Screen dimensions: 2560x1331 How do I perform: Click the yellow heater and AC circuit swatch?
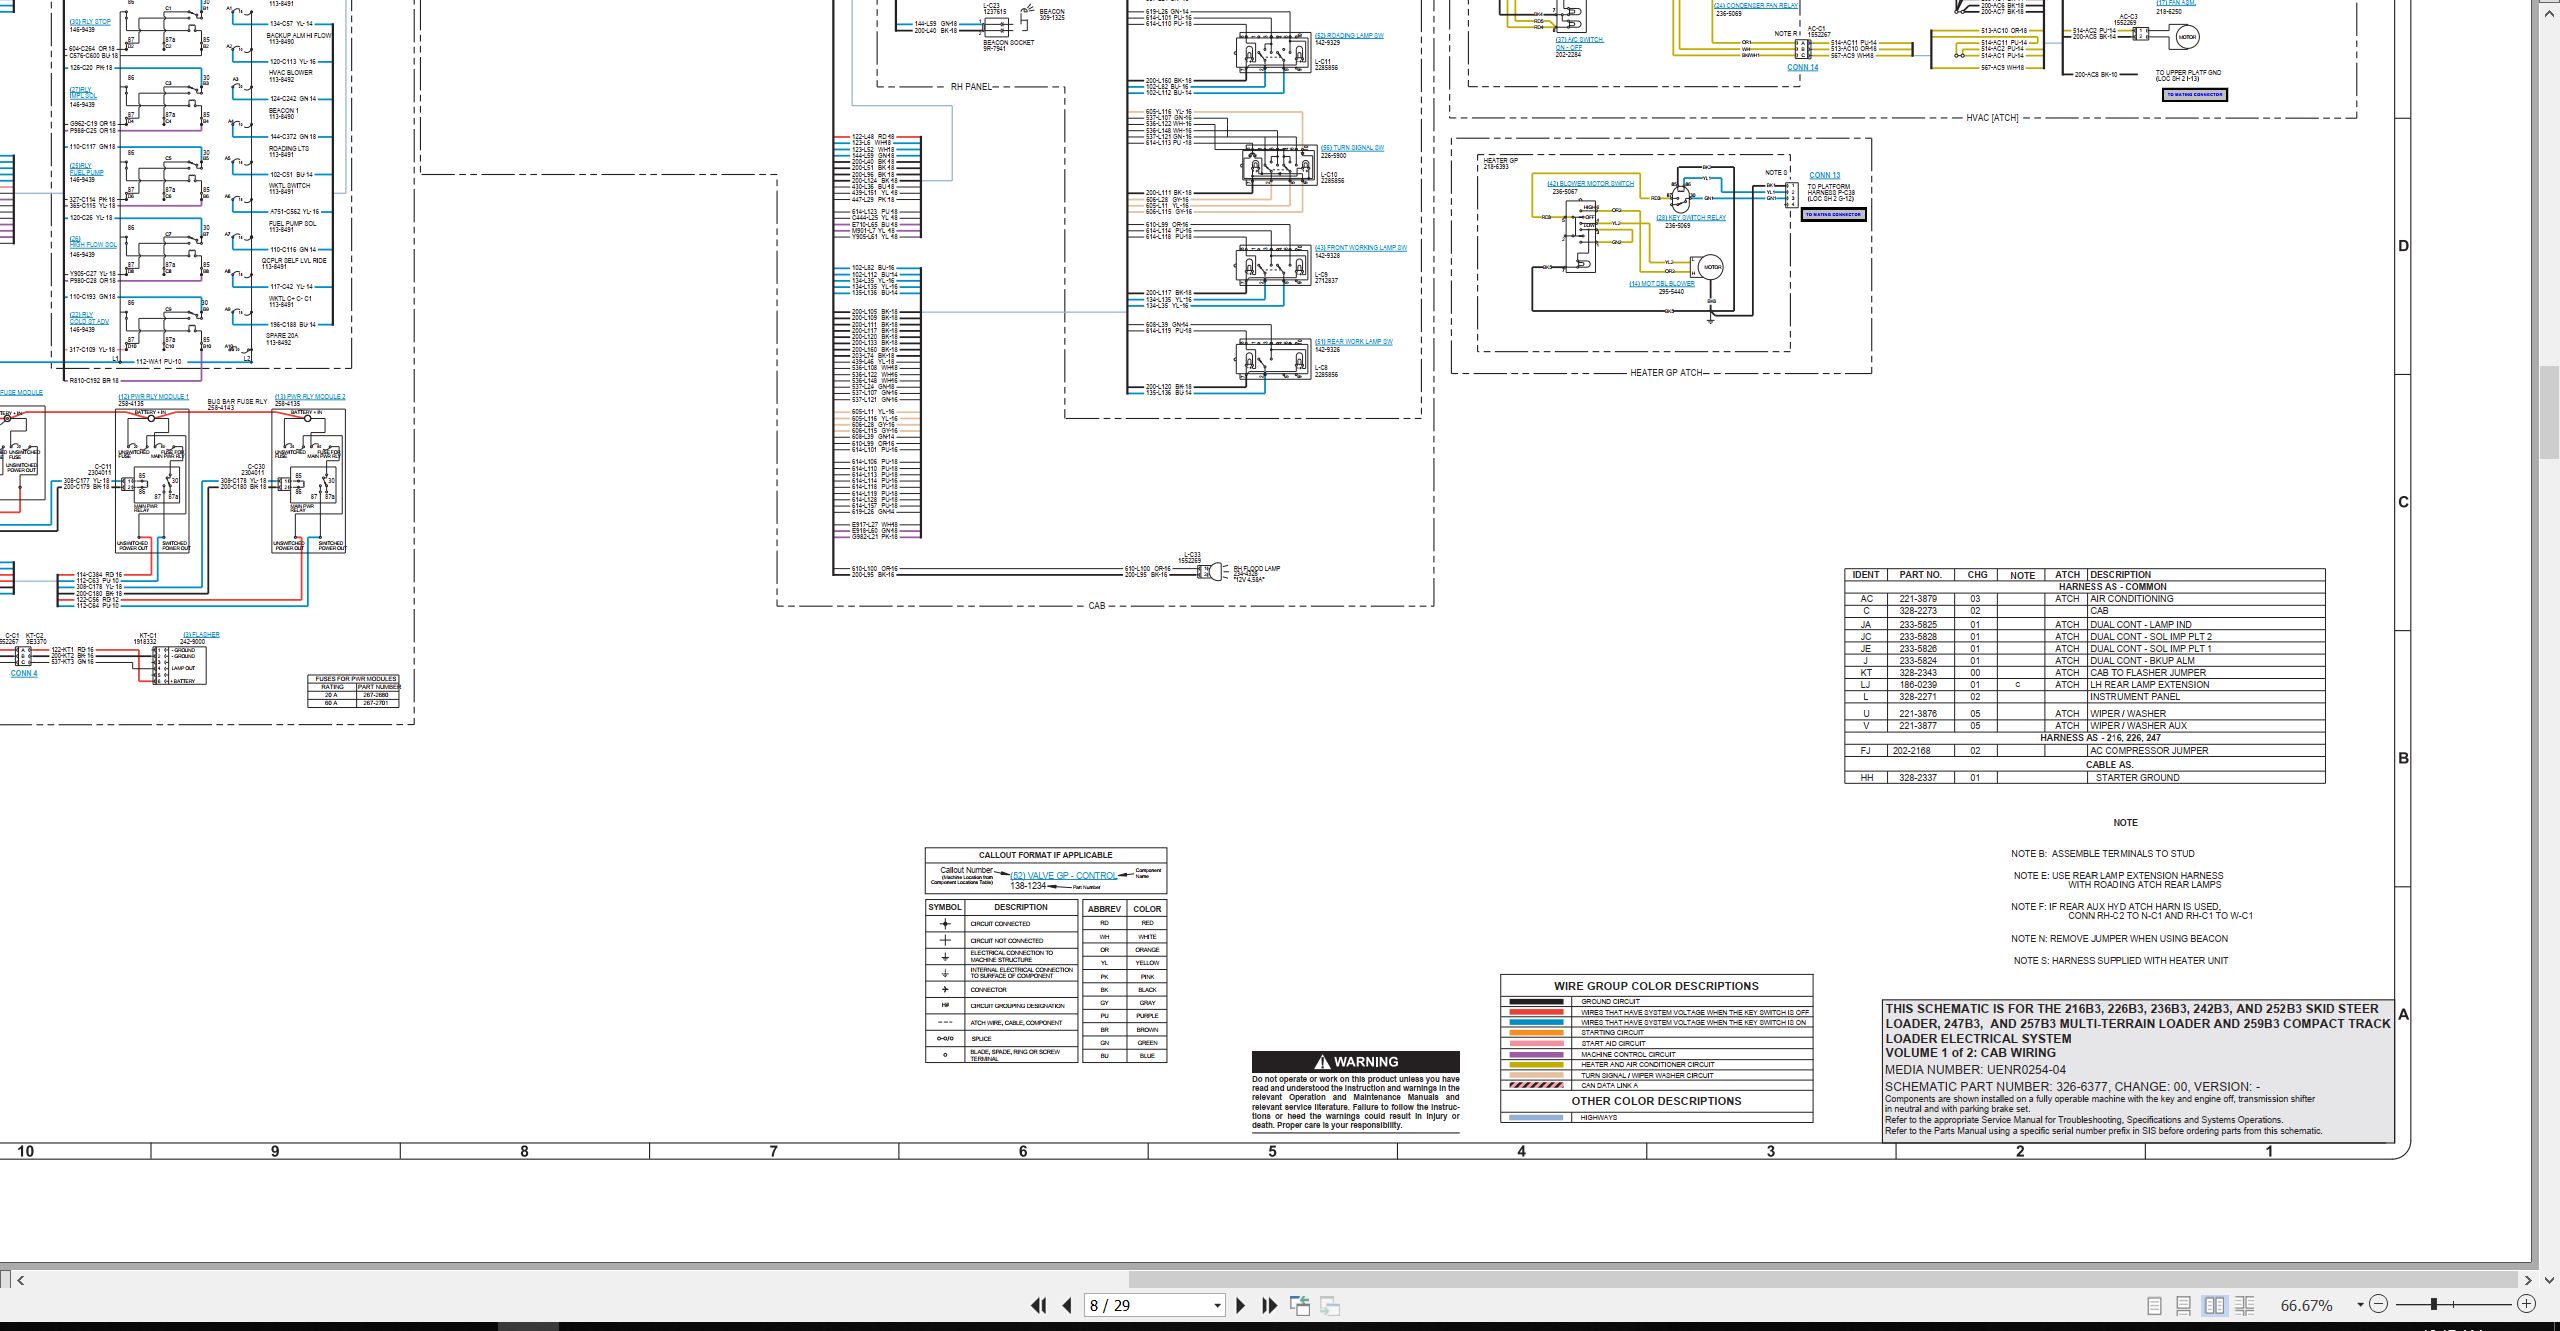point(1535,1064)
